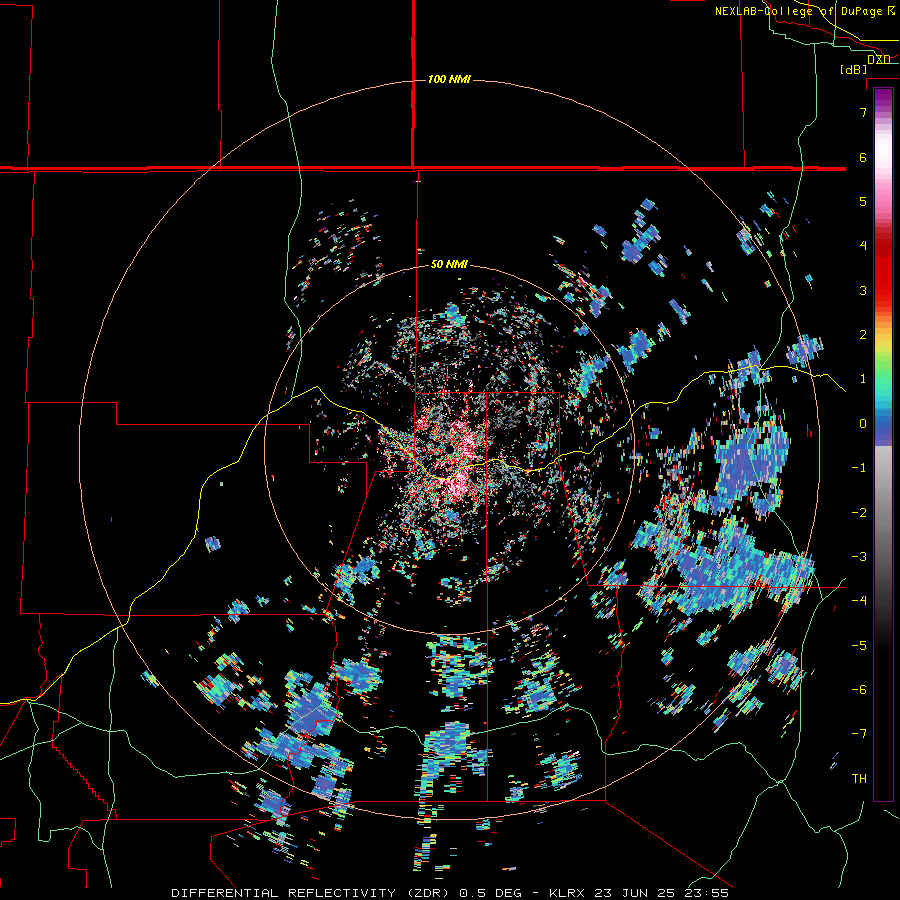This screenshot has width=900, height=900.
Task: Click the "-6" value on the dB scale
Action: click(859, 689)
